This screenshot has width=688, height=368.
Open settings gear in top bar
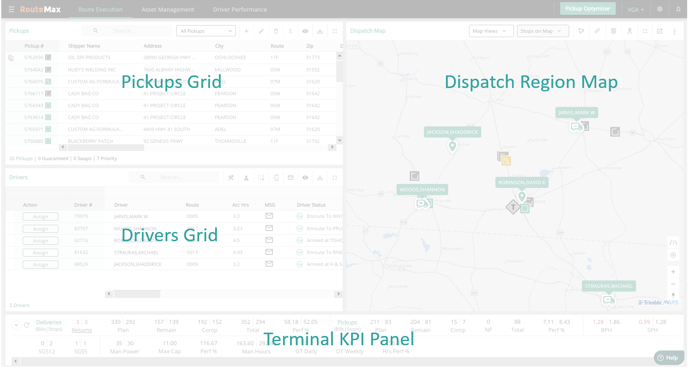tap(659, 9)
